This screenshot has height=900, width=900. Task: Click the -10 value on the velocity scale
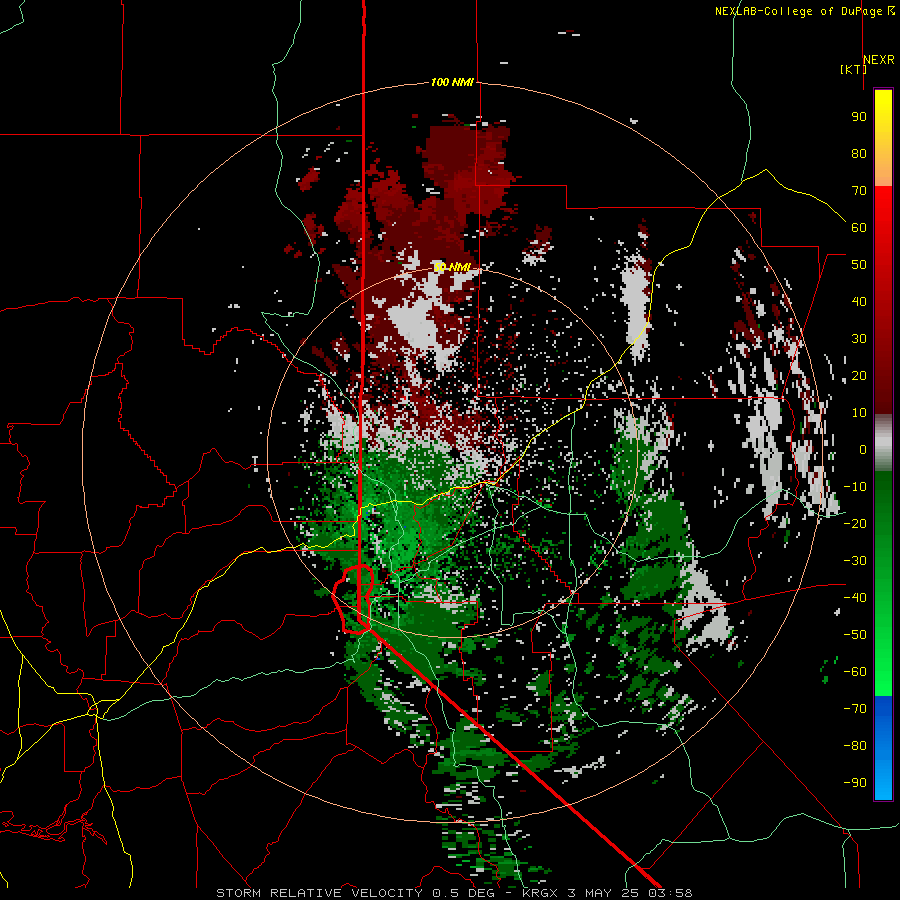(855, 487)
